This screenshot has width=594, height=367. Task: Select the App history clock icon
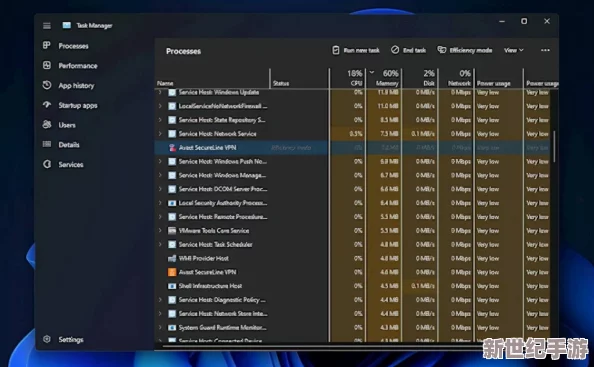click(47, 85)
